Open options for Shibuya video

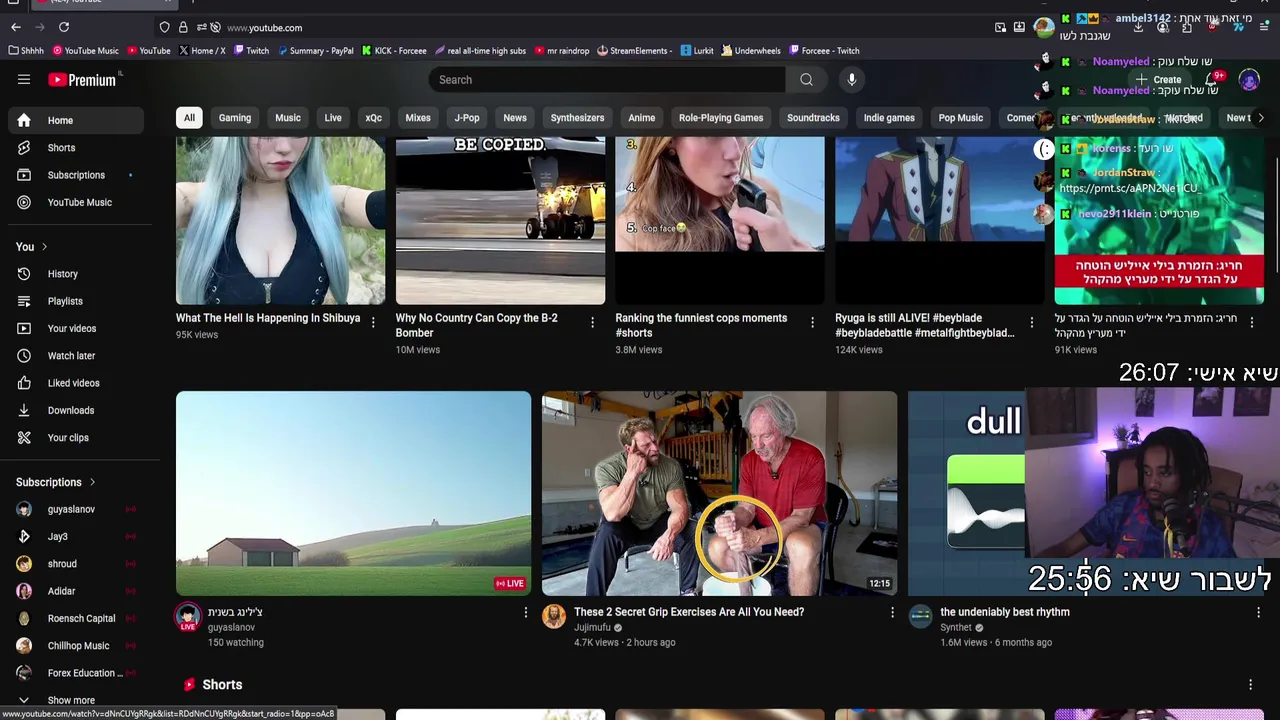[x=373, y=322]
